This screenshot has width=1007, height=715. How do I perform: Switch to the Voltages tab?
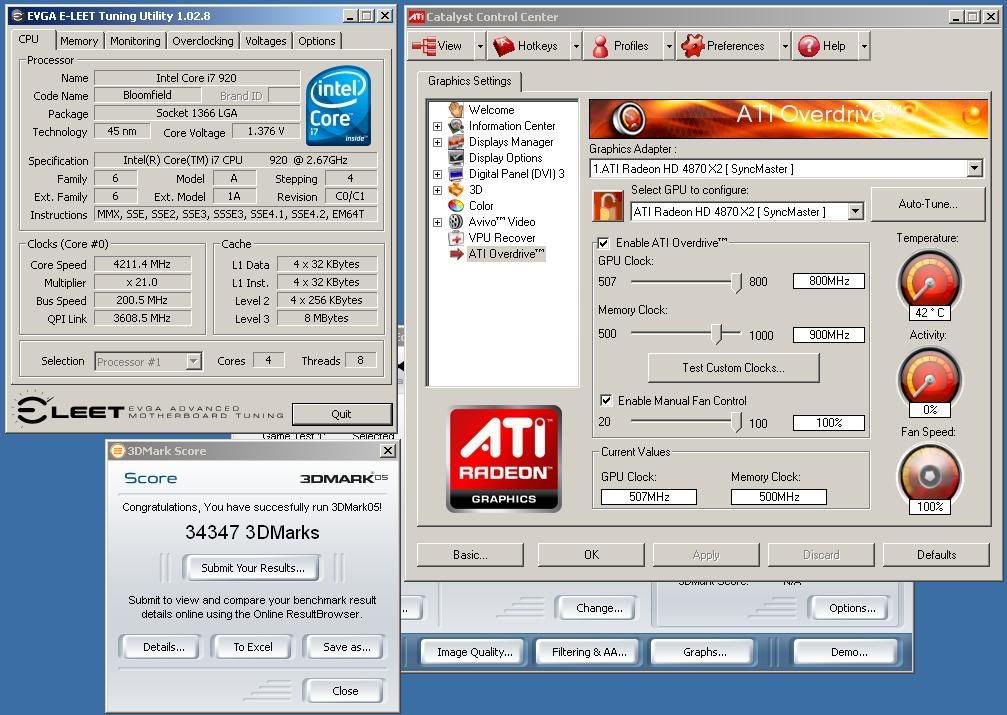[x=266, y=41]
